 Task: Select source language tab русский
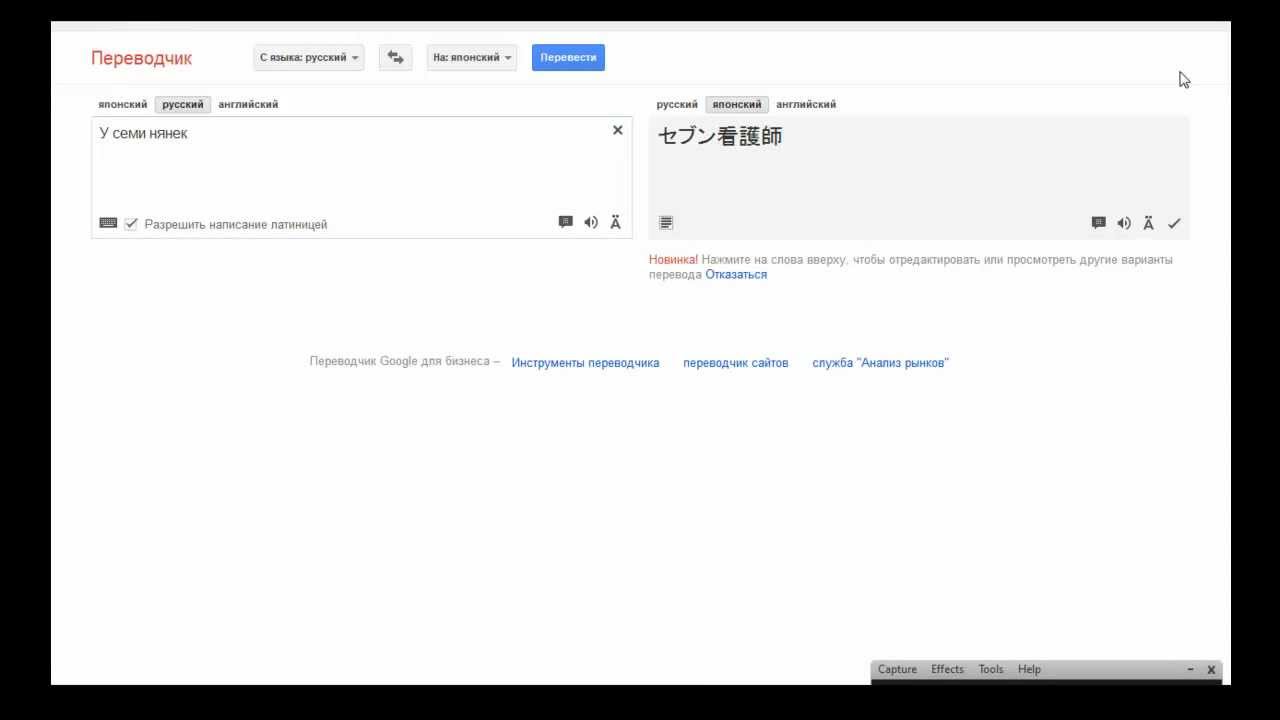point(183,104)
